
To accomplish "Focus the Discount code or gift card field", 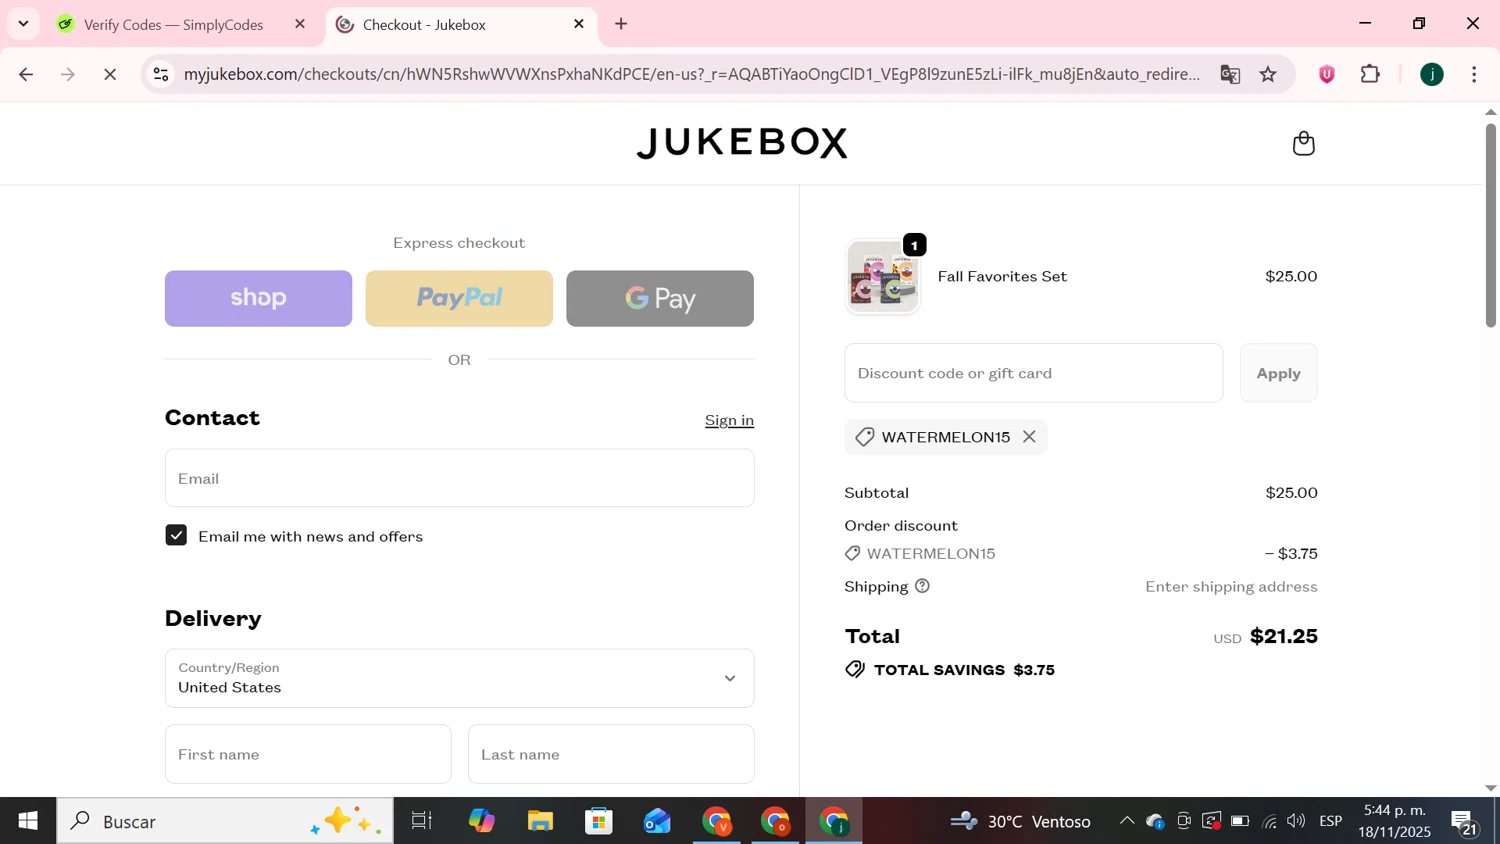I will [1033, 373].
